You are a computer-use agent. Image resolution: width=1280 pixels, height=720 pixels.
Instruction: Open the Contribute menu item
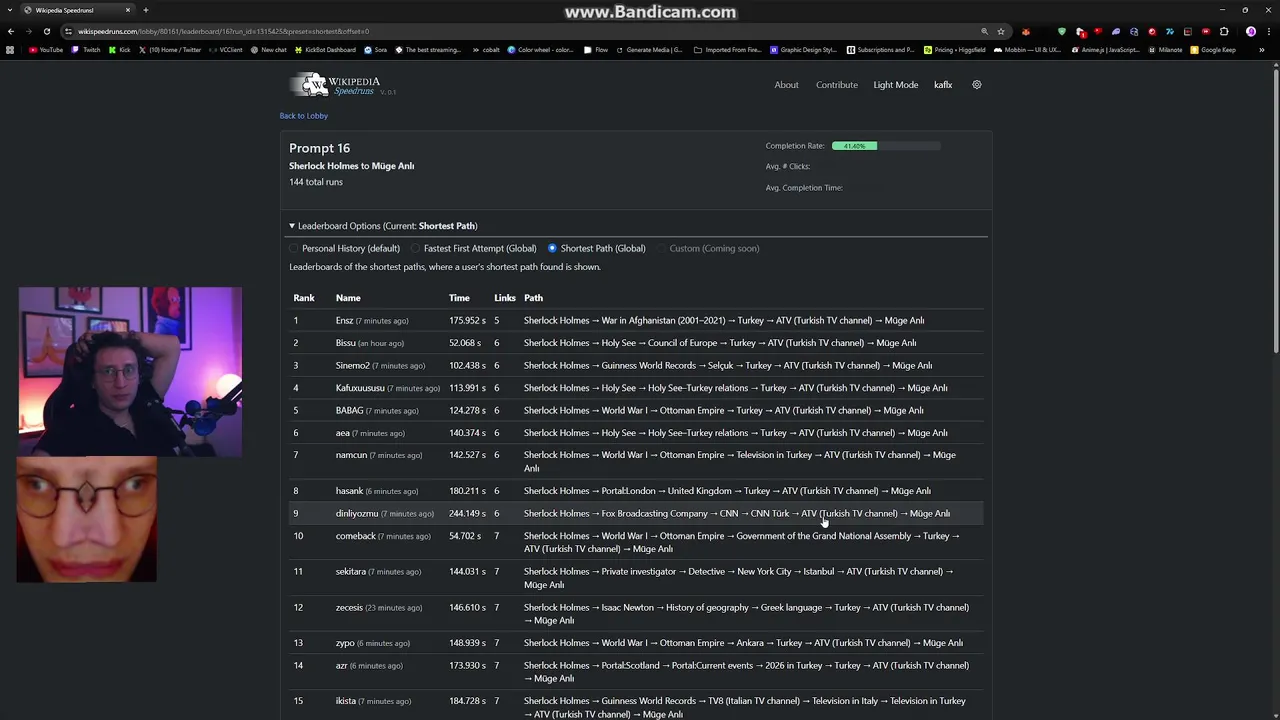click(836, 85)
